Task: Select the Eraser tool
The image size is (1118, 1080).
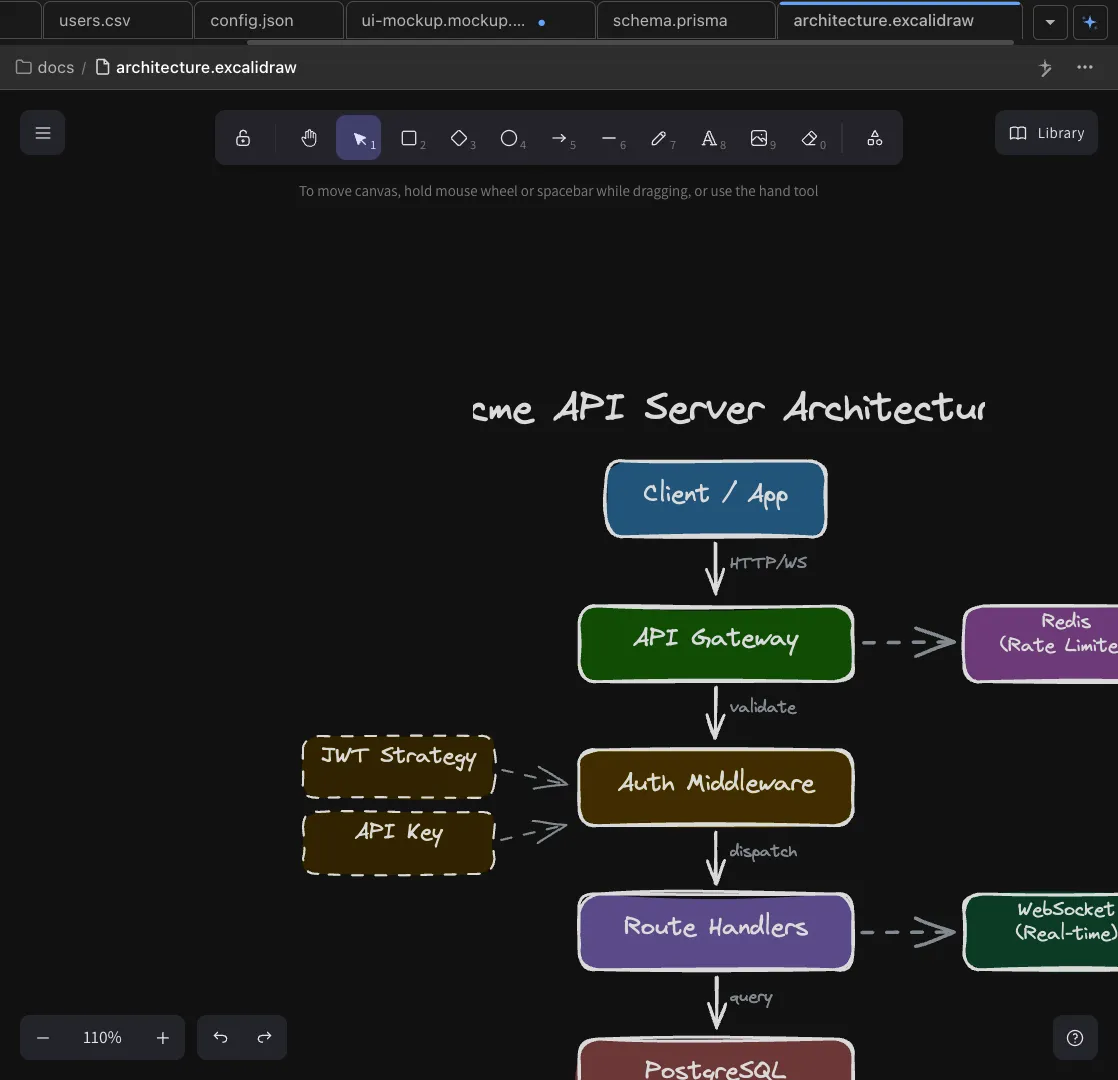Action: coord(810,137)
